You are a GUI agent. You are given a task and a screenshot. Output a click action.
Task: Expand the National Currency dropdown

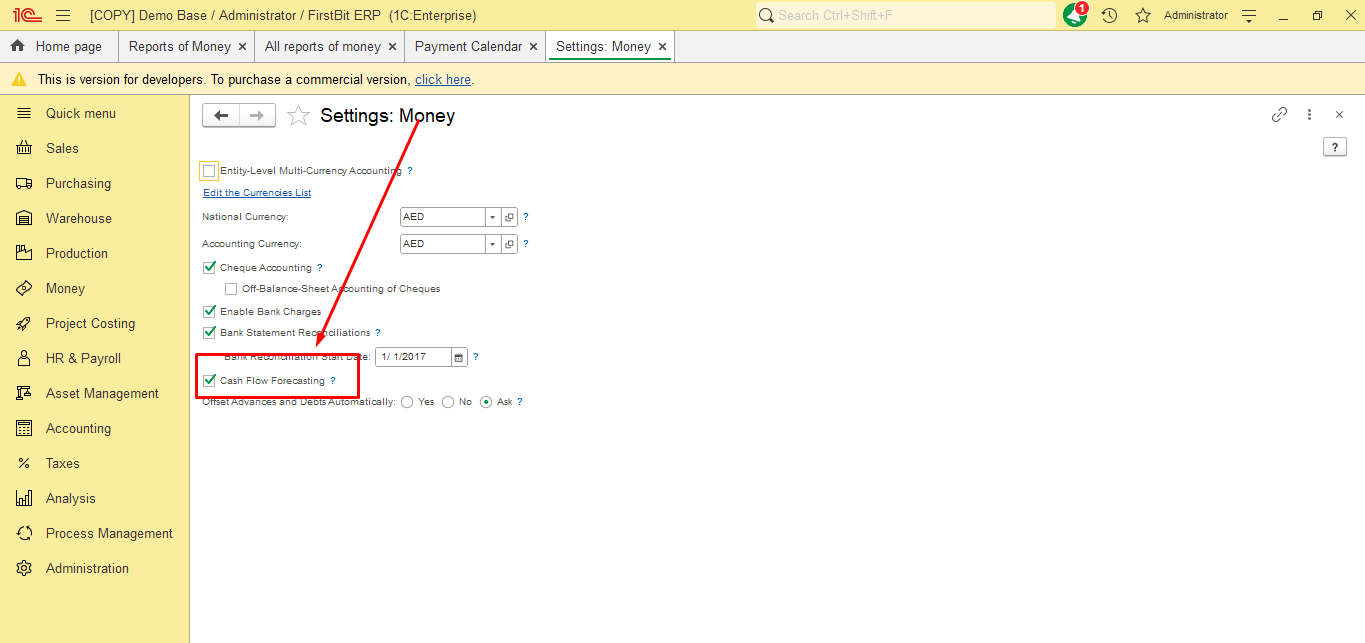point(492,217)
